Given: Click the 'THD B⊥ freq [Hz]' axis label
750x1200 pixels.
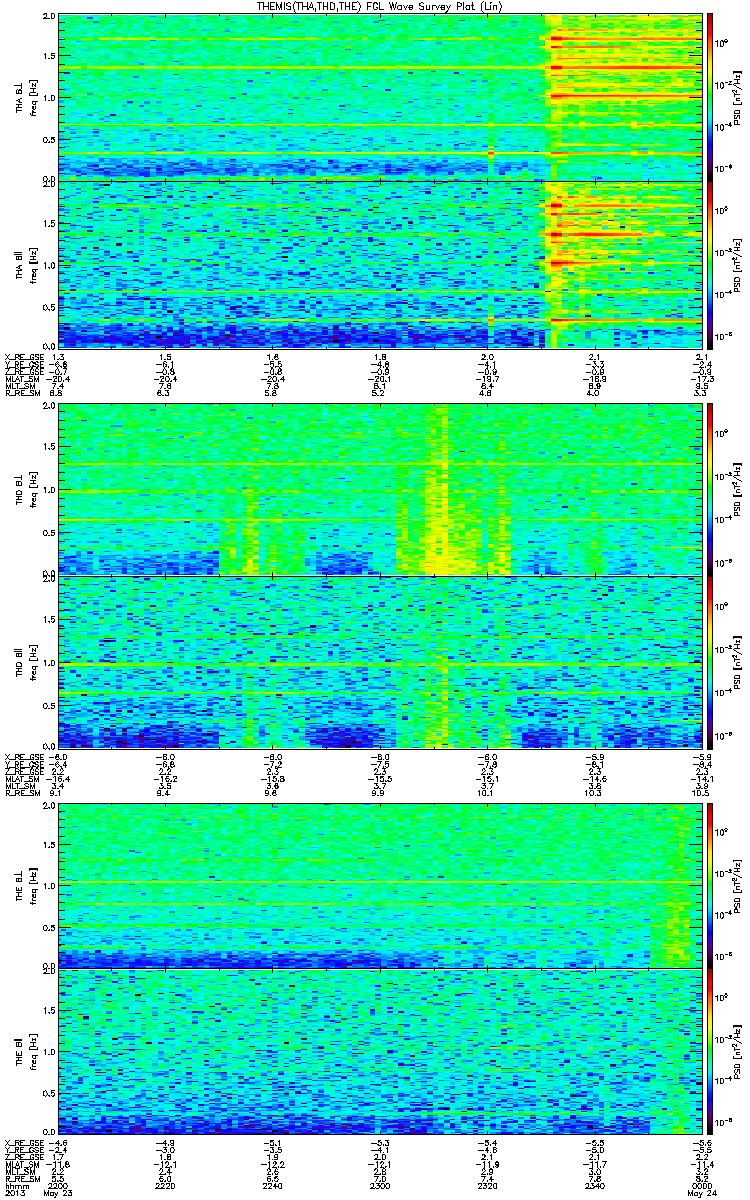Looking at the screenshot, I should click(25, 490).
